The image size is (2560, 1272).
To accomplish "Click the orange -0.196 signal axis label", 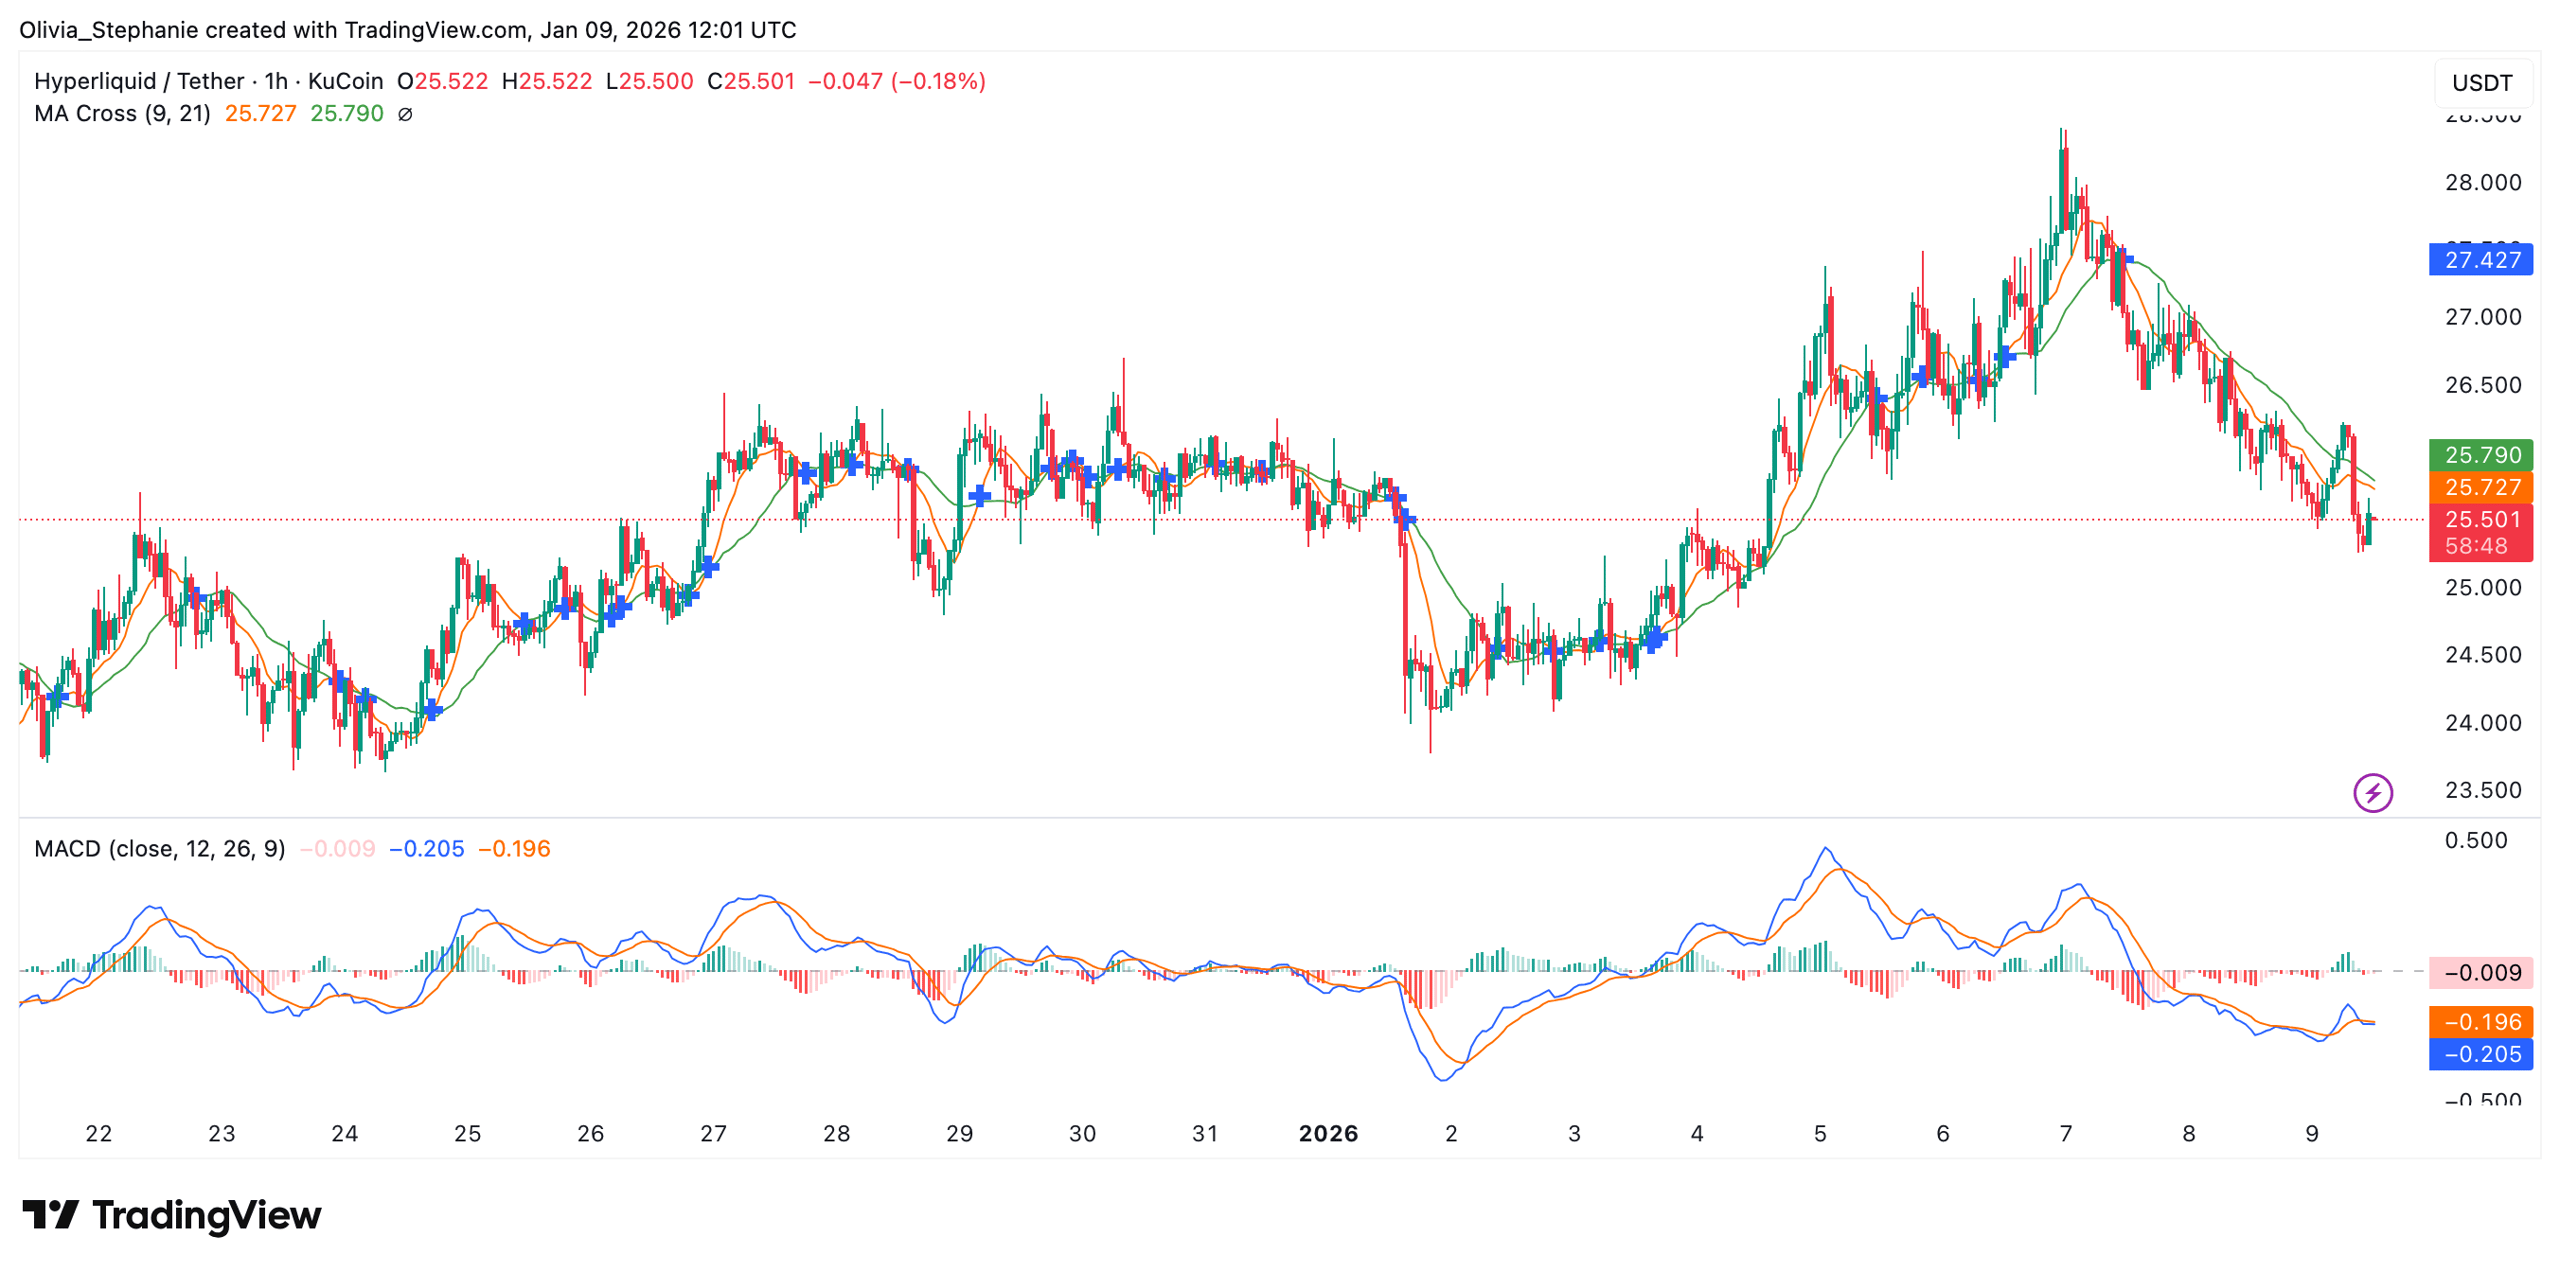I will 2479,1021.
